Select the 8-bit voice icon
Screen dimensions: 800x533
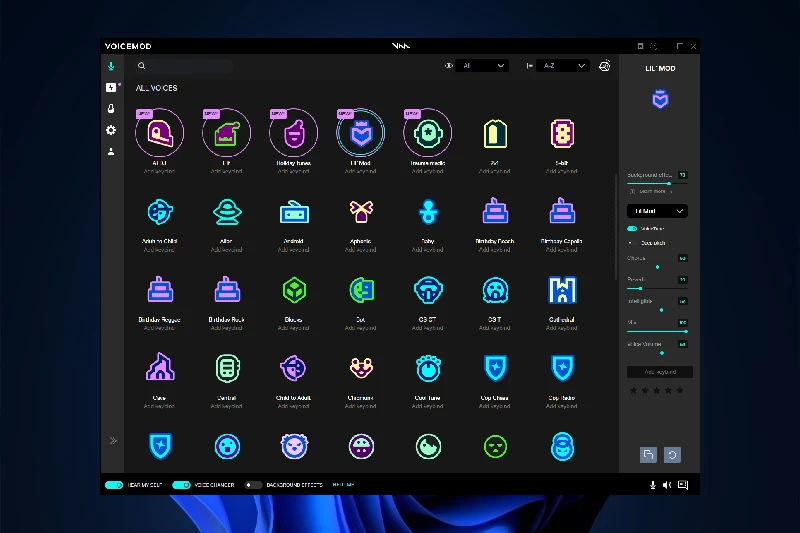pyautogui.click(x=562, y=134)
